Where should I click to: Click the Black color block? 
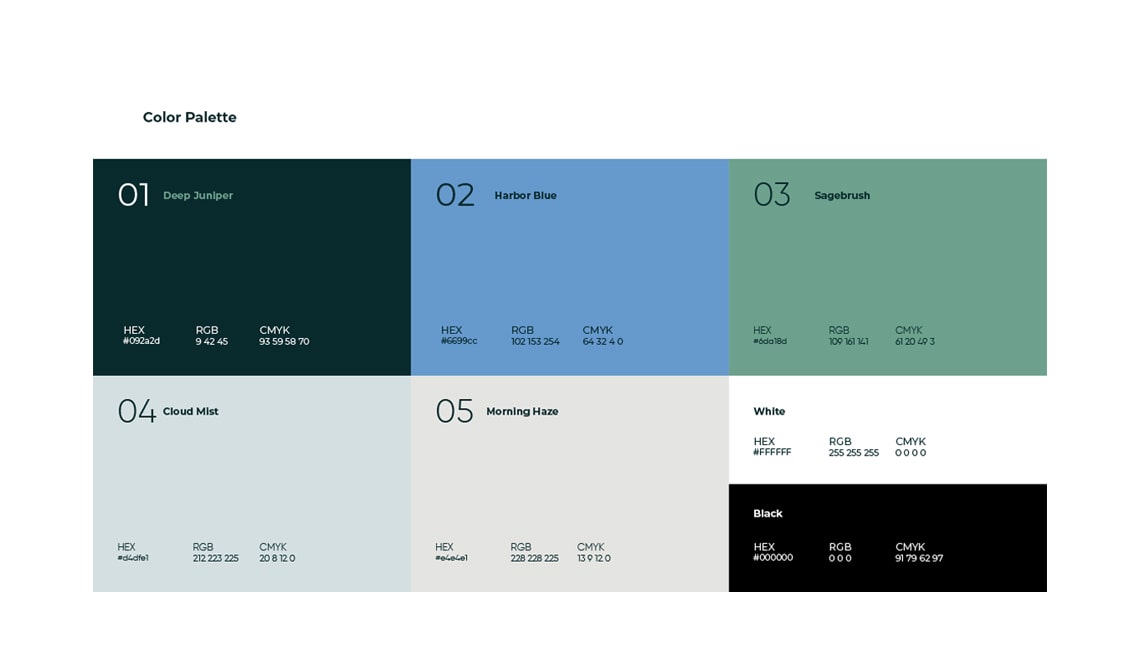coord(888,538)
